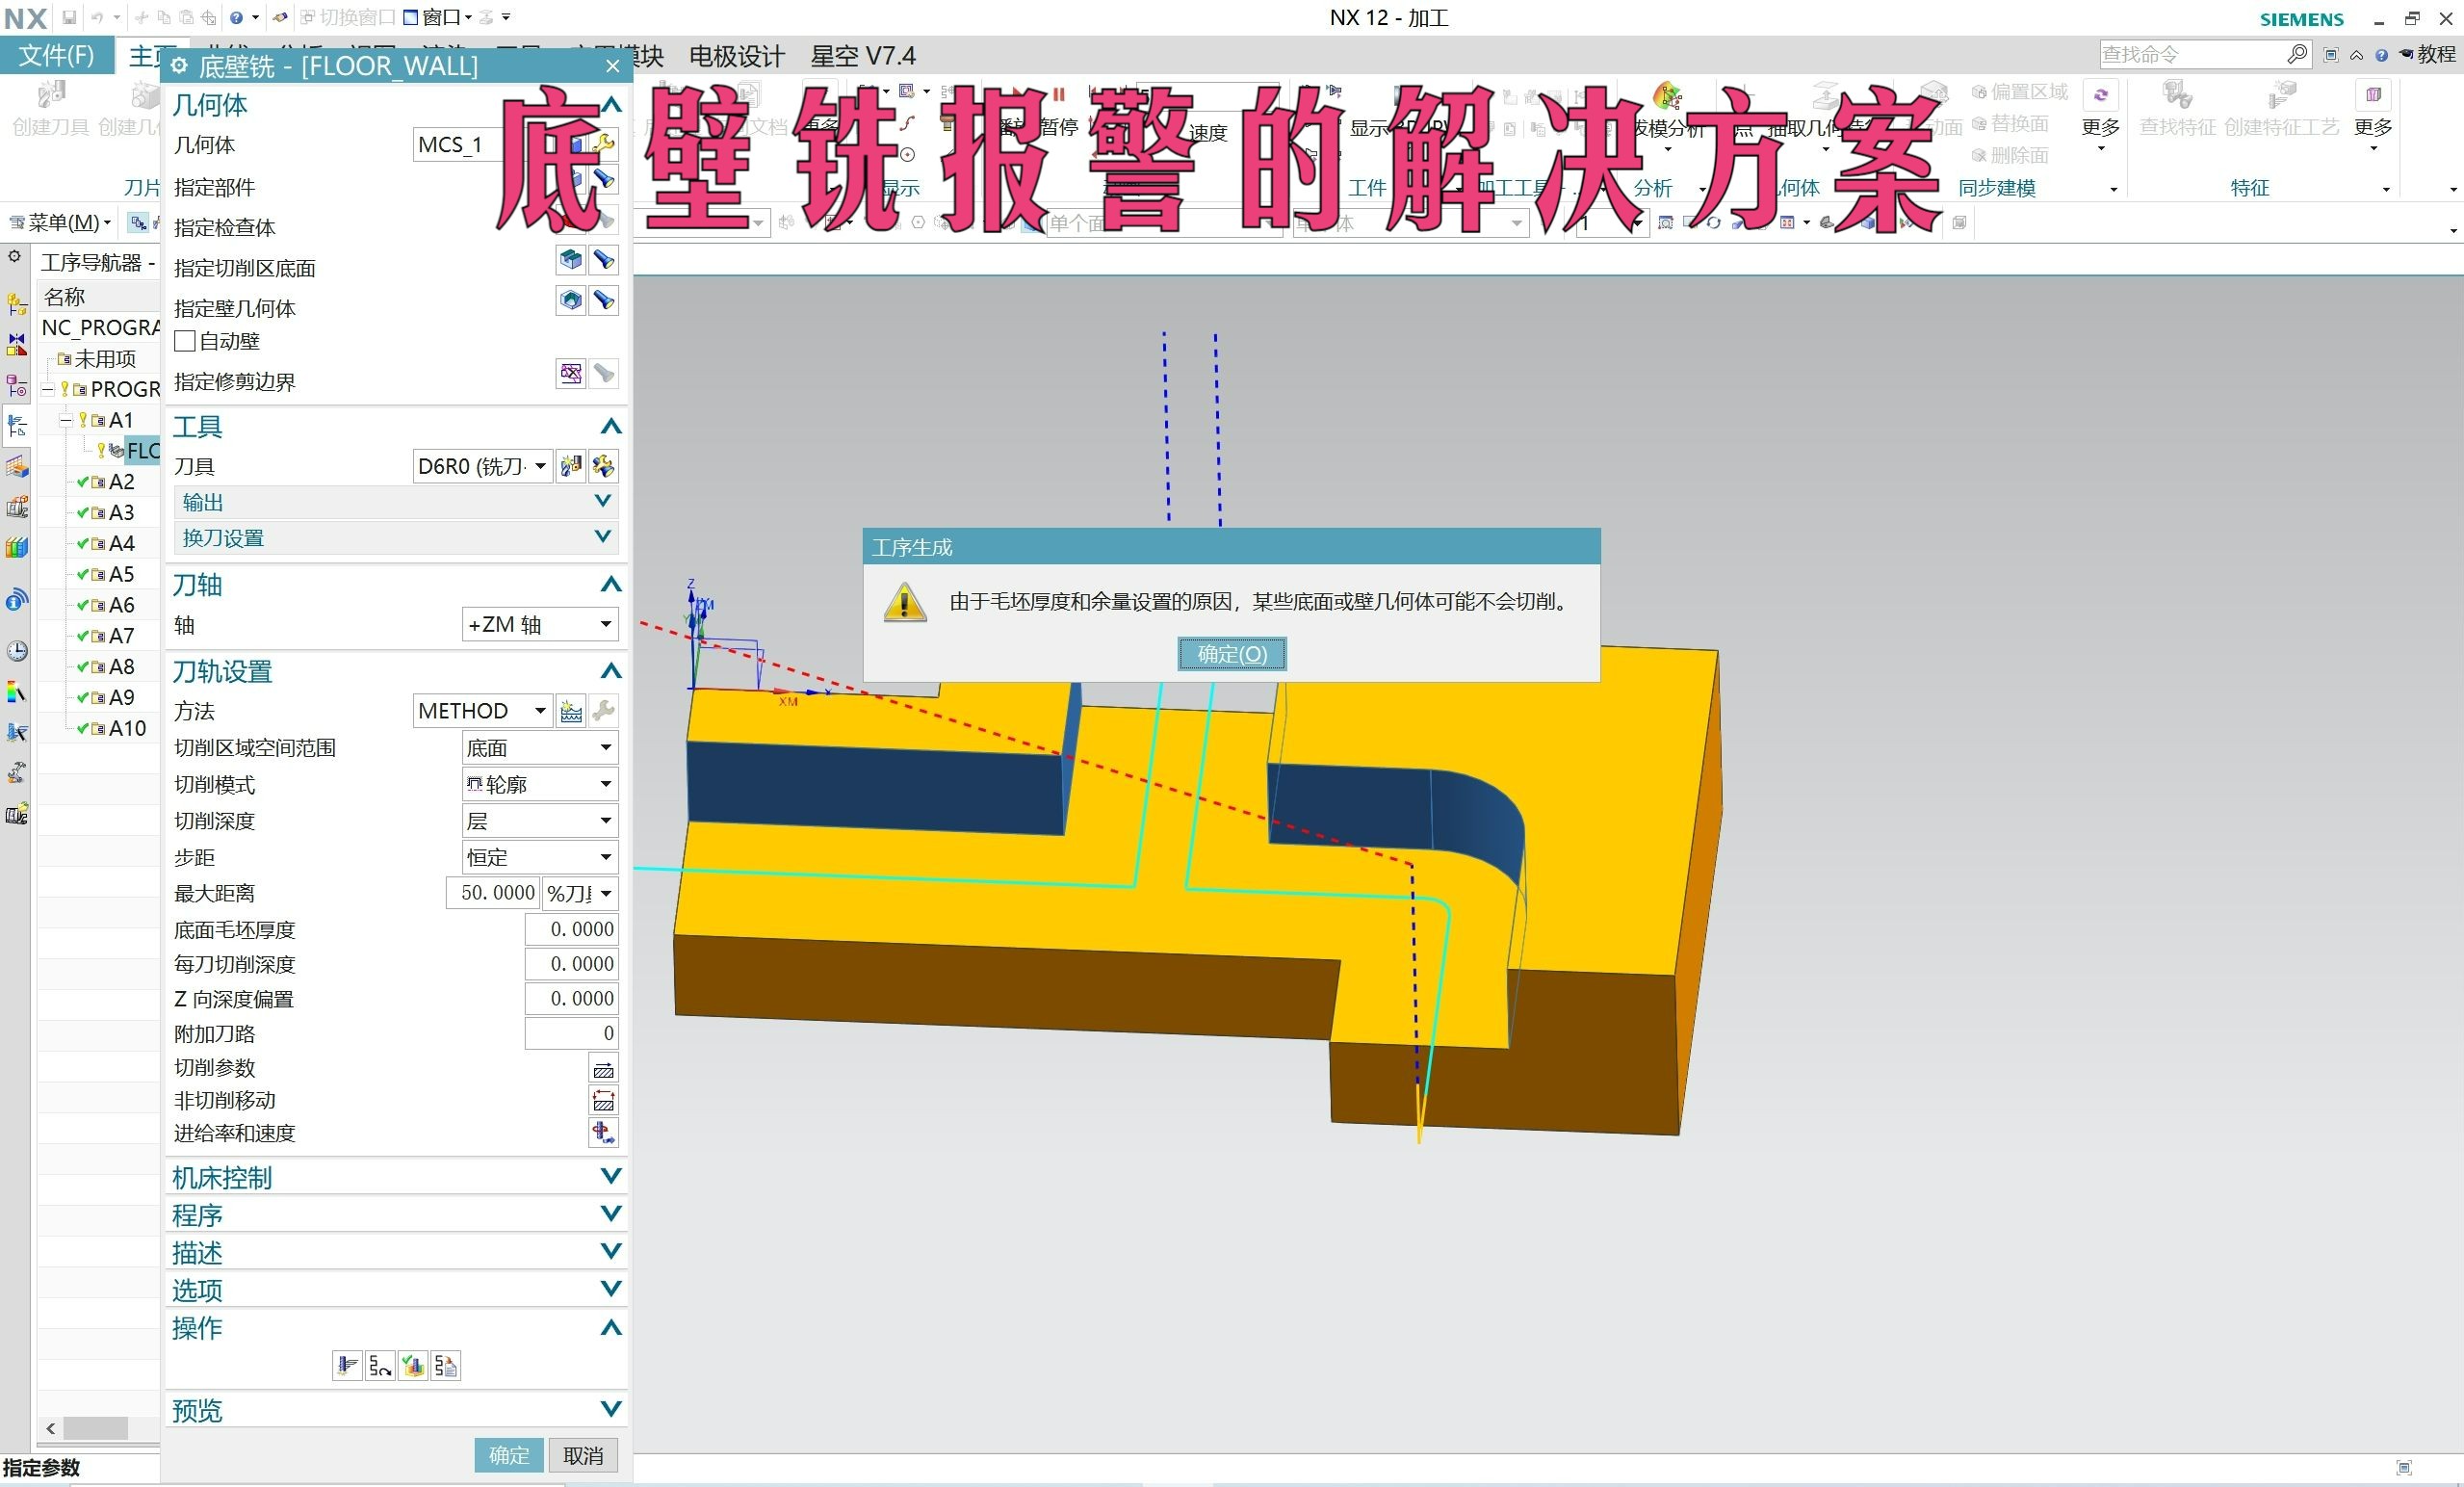Select operation A5 in the navigator tree

point(121,575)
